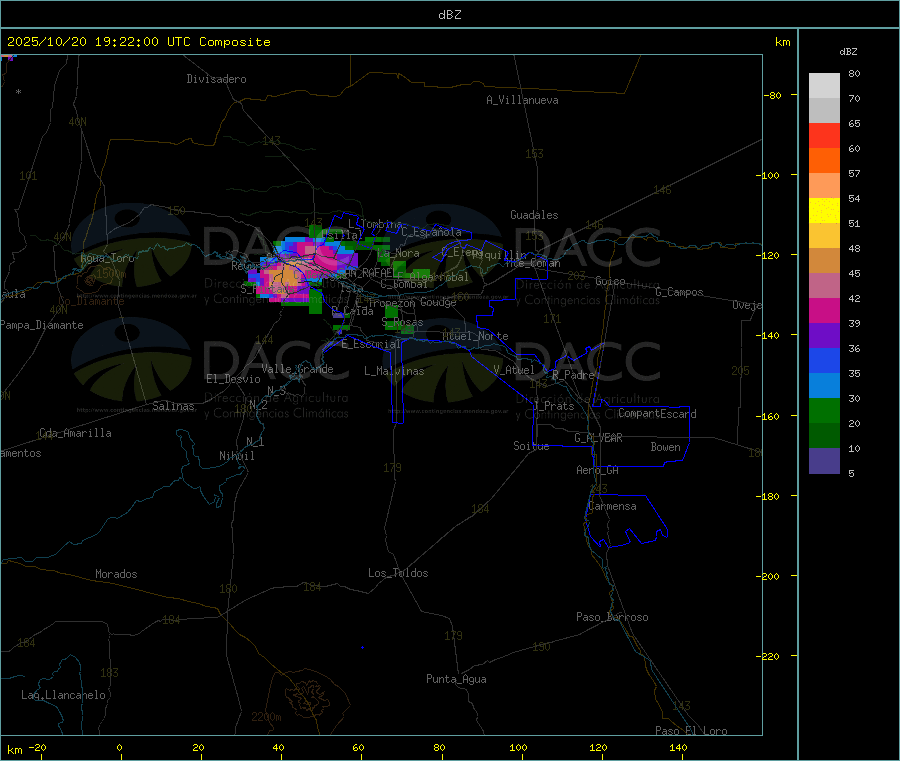This screenshot has height=761, width=900.
Task: Pick the magenta 39–42 dBZ legend swatch
Action: pos(824,310)
